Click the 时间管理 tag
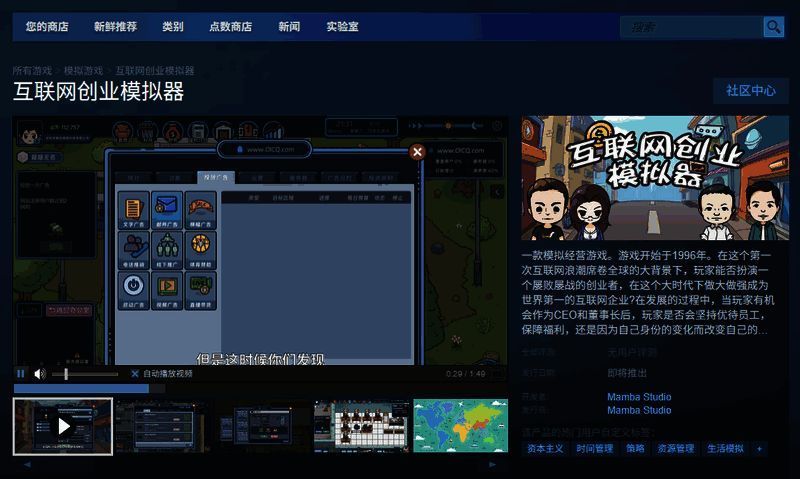 pos(594,448)
